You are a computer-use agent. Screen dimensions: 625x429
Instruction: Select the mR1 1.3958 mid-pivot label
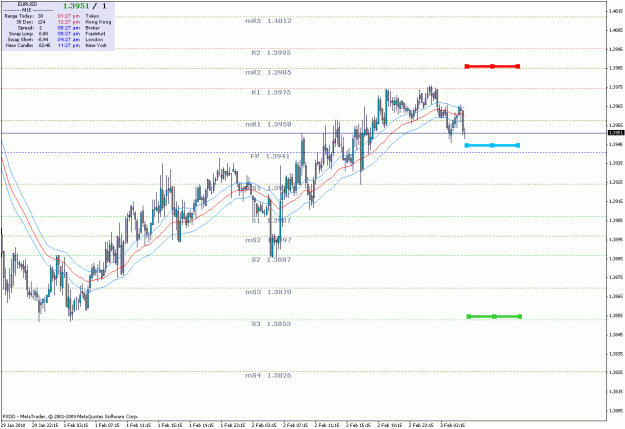(x=268, y=124)
